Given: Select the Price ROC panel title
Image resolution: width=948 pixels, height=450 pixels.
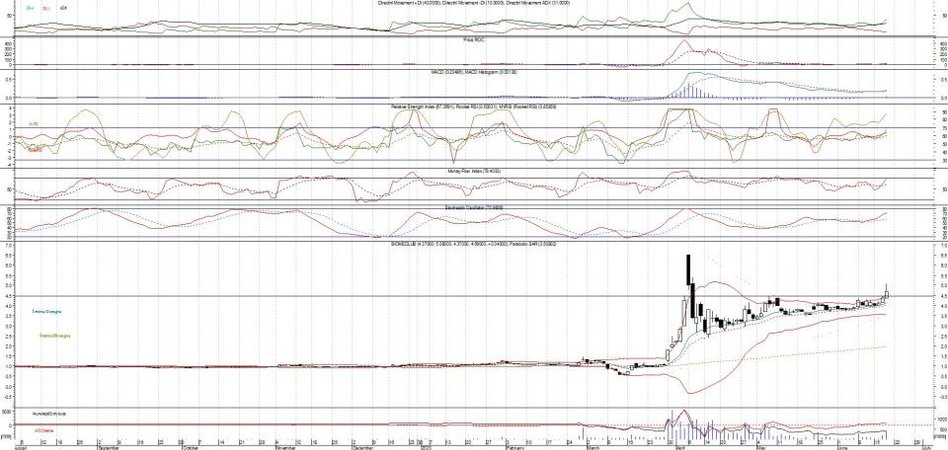Looking at the screenshot, I should click(x=473, y=39).
